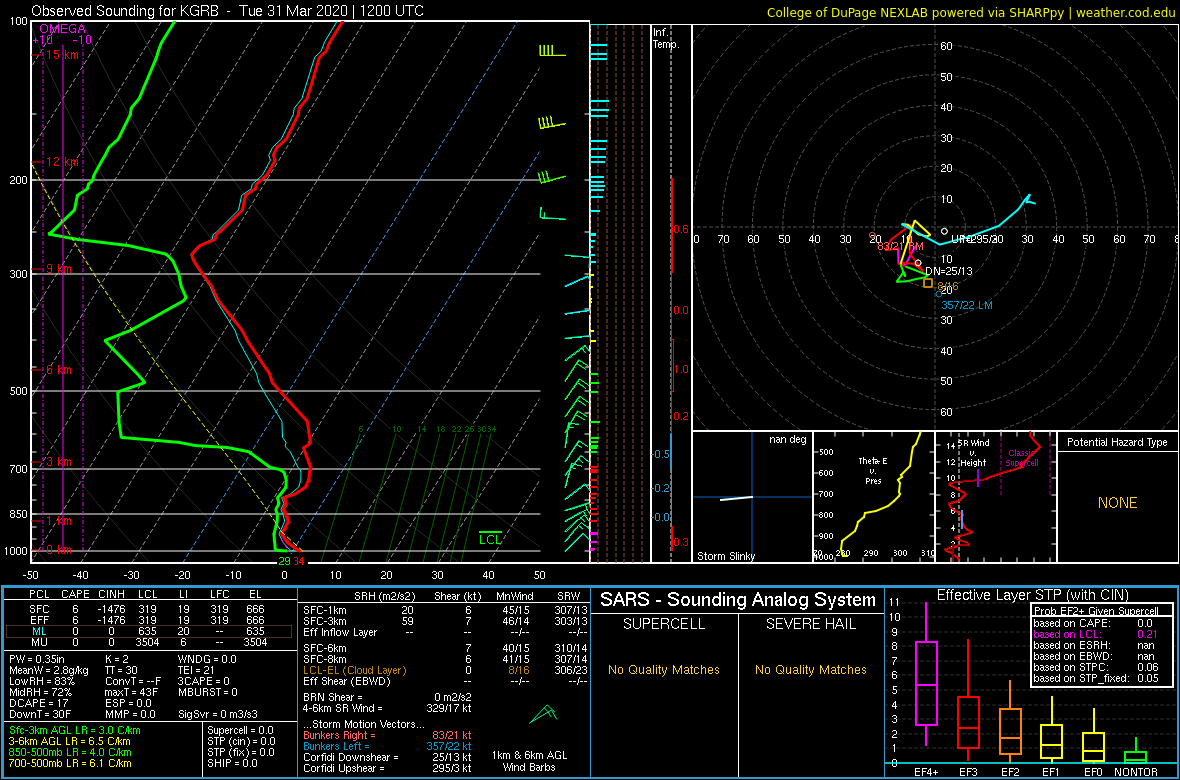This screenshot has height=780, width=1180.
Task: Click 'No Quality Matches' under SUPERCELL
Action: point(664,670)
